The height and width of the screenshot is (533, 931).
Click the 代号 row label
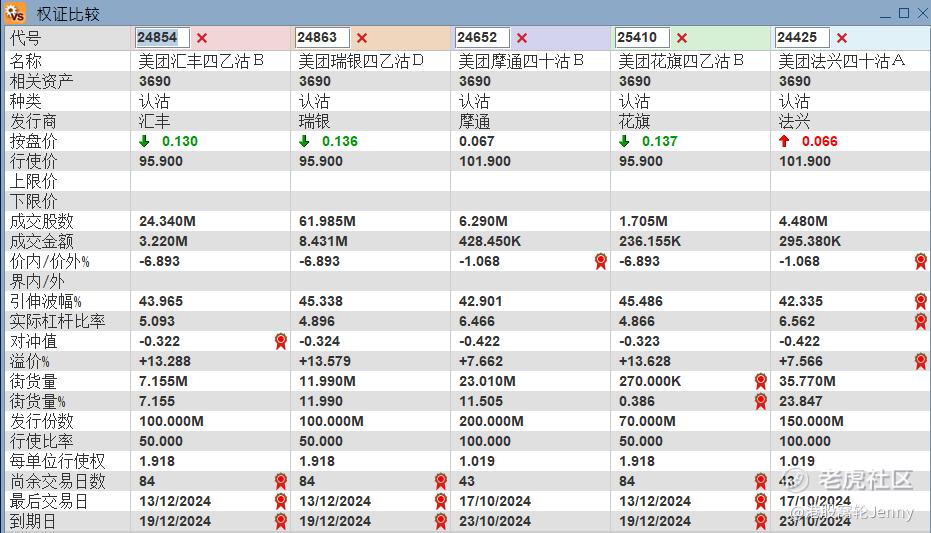tap(26, 38)
